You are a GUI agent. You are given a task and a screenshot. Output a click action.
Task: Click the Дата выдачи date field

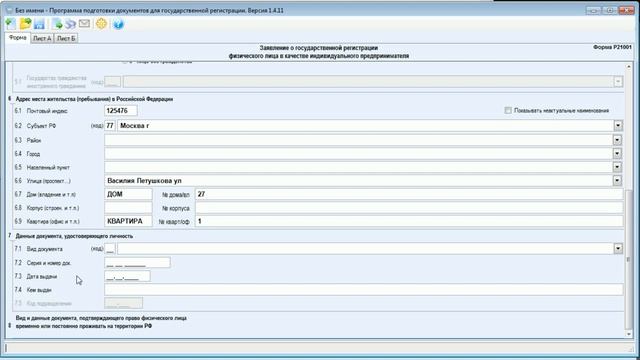pyautogui.click(x=127, y=276)
